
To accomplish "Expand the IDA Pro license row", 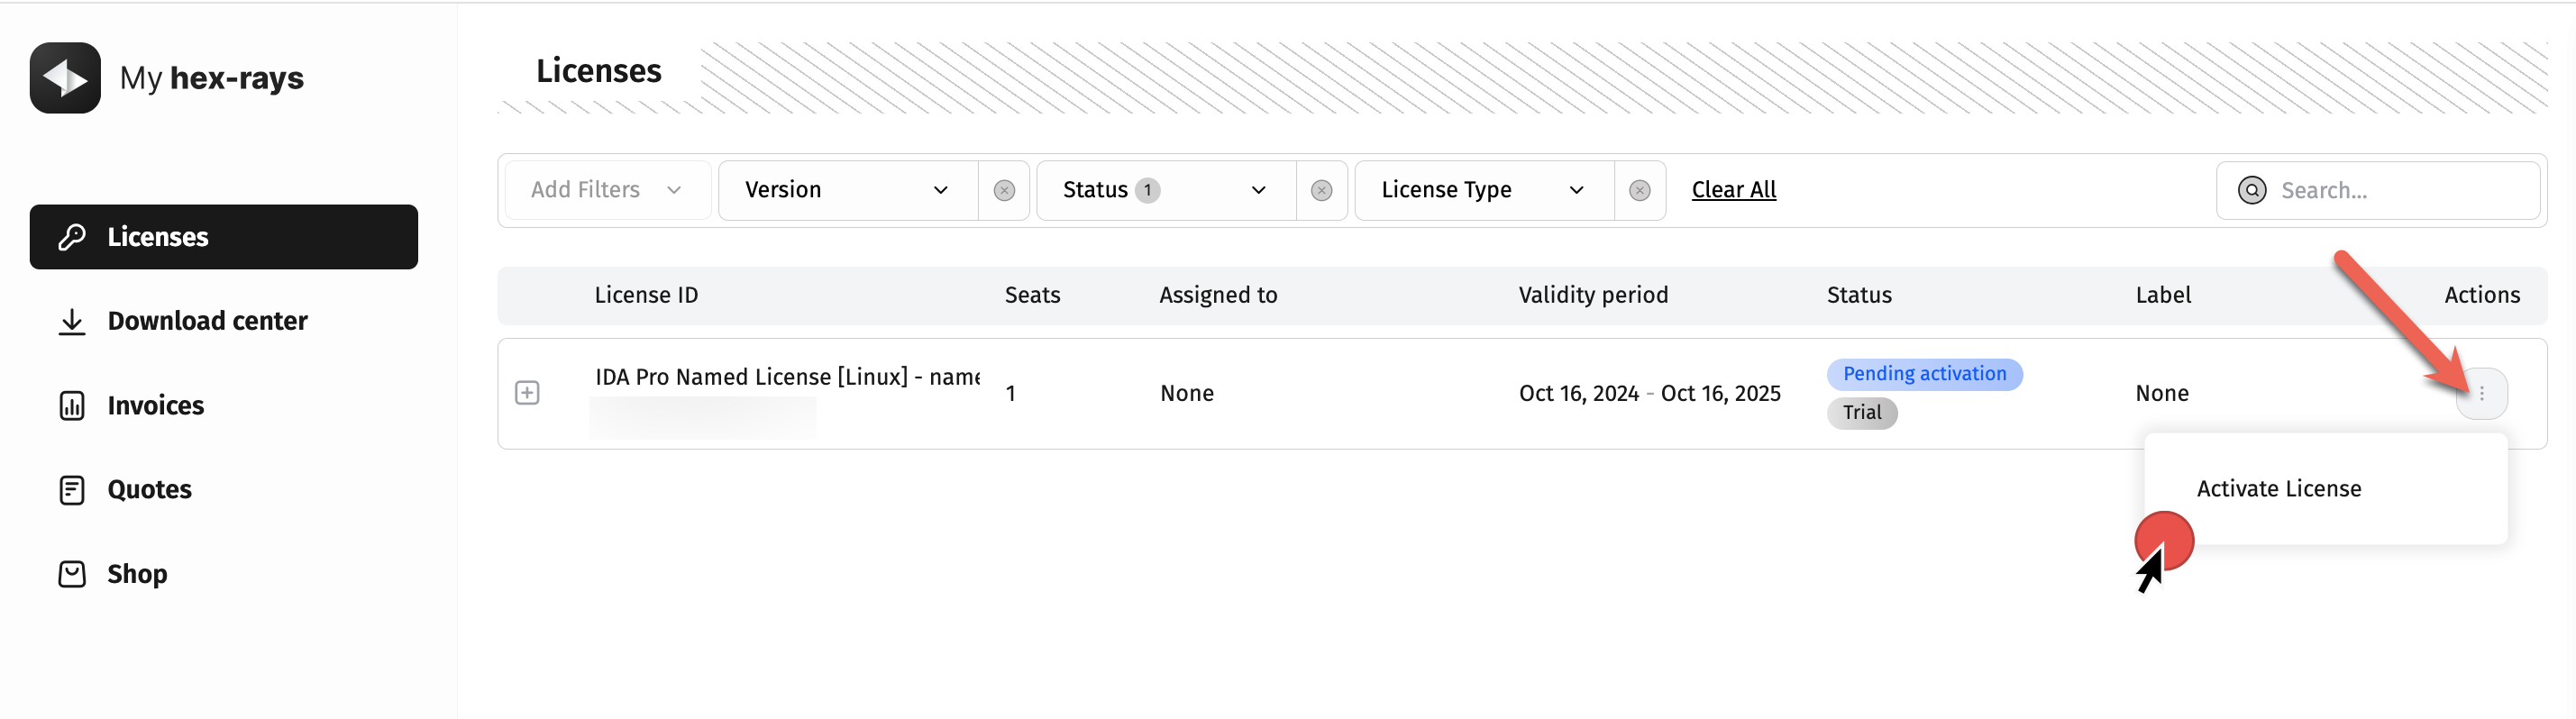I will coord(527,393).
